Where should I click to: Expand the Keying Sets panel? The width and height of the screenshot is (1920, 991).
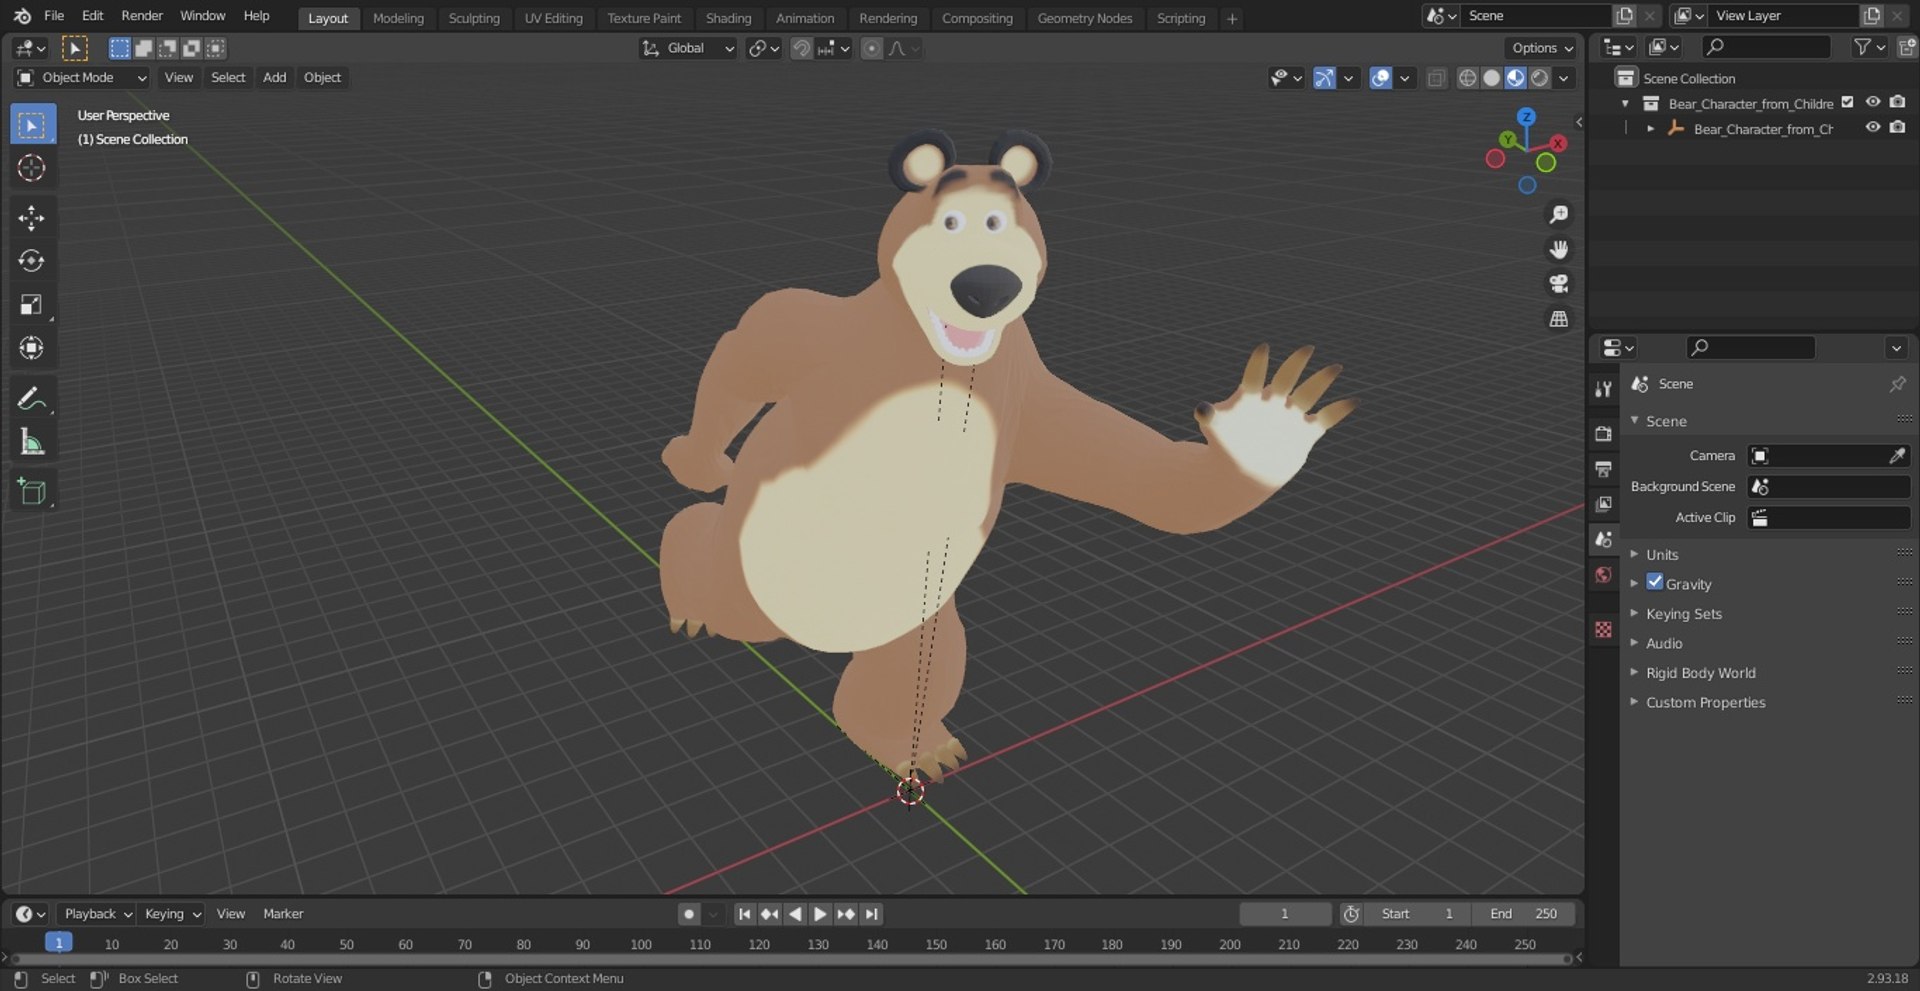coord(1684,614)
